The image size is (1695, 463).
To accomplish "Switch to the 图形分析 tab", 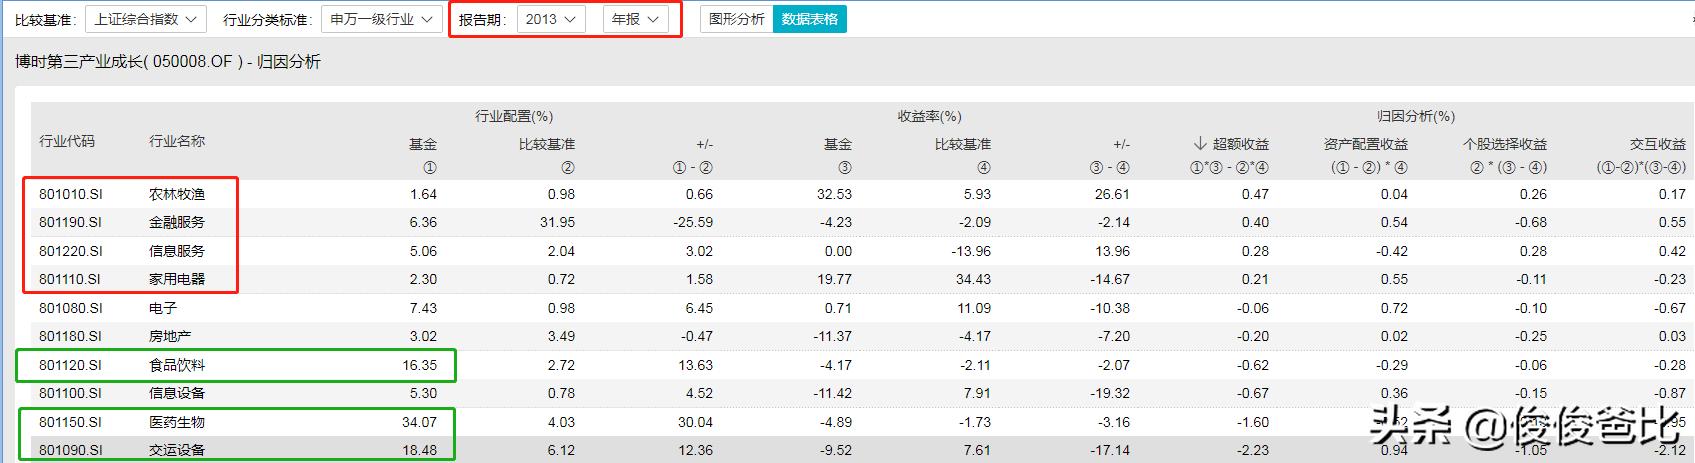I will (x=737, y=19).
